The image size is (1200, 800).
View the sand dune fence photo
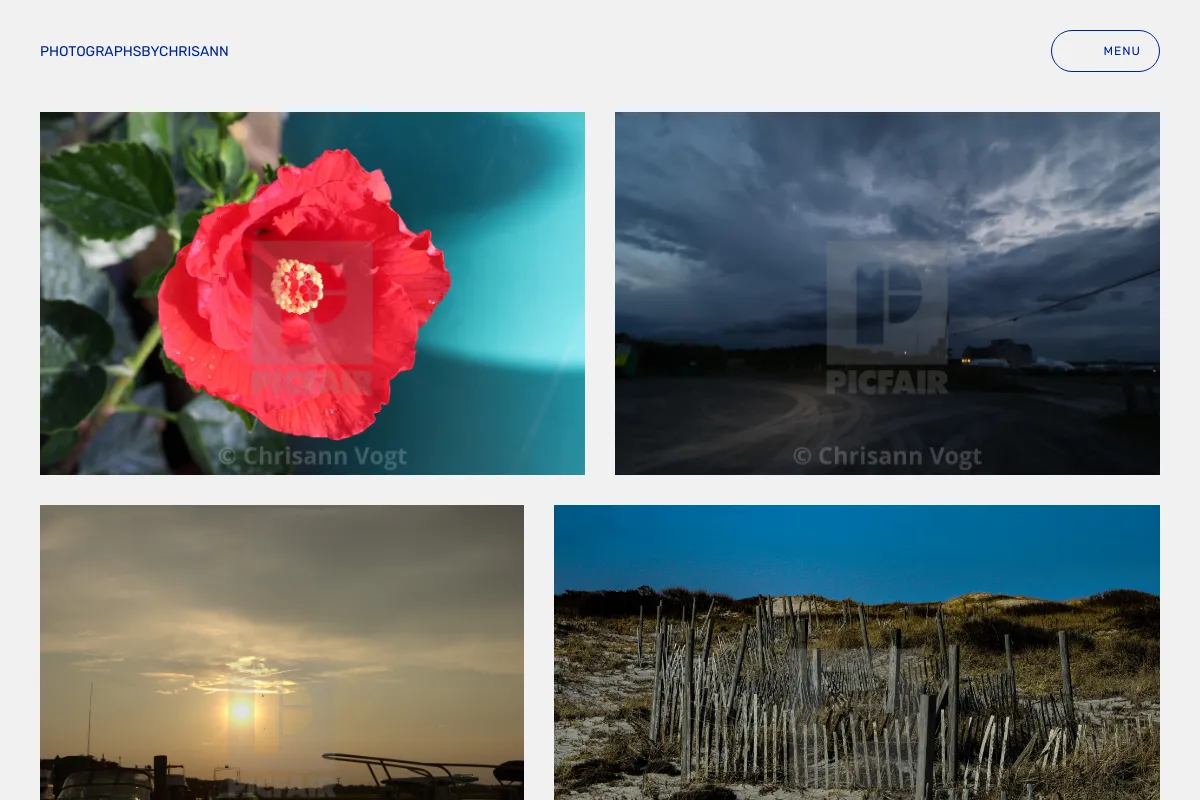857,652
